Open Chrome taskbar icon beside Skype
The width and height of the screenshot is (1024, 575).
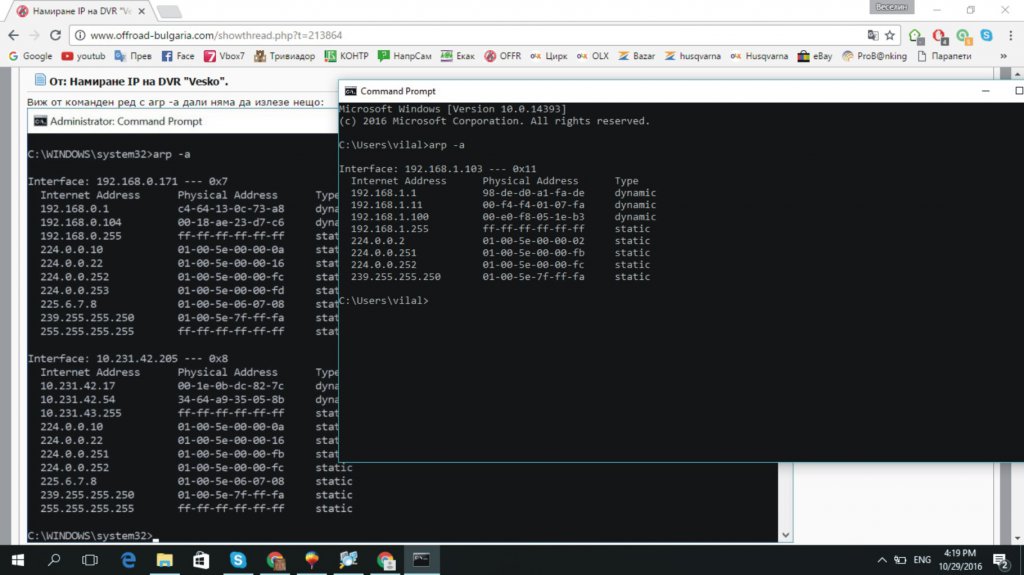(275, 560)
